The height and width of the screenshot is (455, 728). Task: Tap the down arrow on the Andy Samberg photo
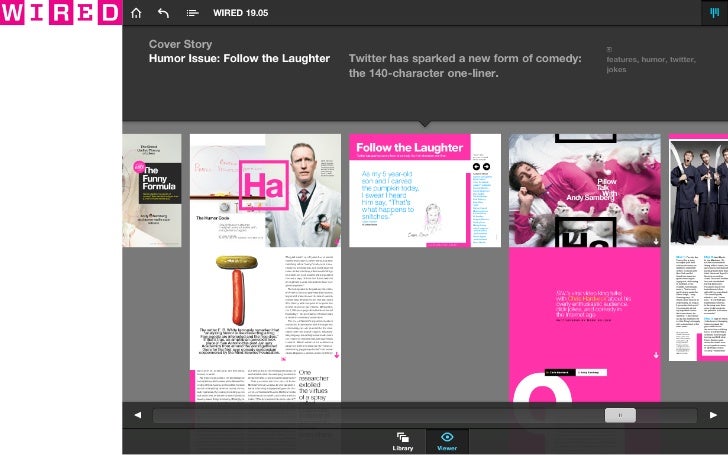[656, 241]
